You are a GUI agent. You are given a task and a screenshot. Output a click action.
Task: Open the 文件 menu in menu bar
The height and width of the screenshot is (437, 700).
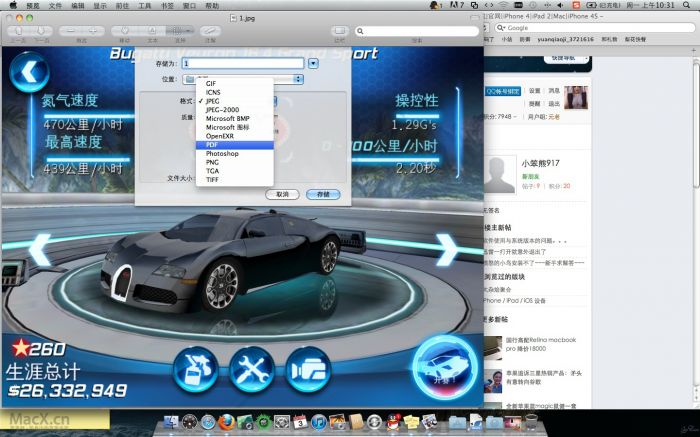55,5
